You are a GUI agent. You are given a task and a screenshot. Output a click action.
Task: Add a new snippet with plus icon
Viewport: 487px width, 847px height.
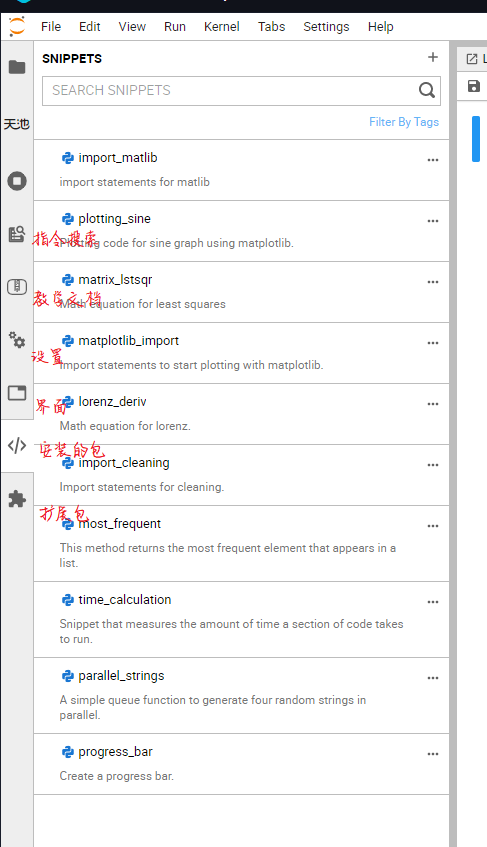(432, 57)
